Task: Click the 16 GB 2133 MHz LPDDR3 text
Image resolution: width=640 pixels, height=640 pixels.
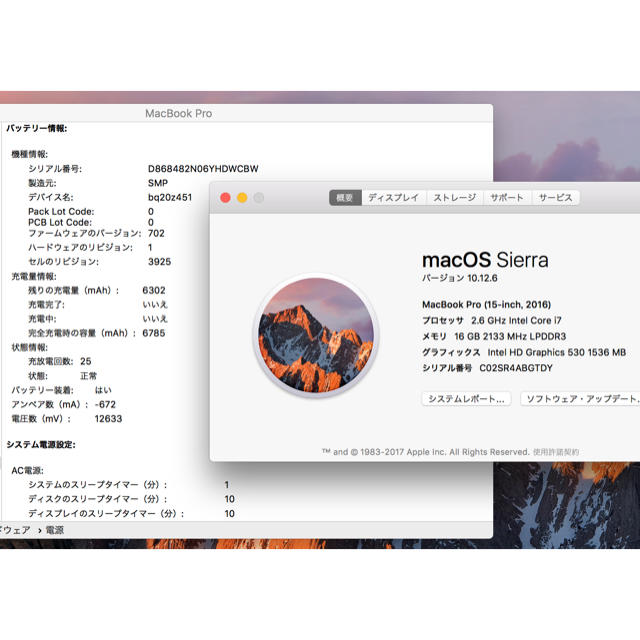Action: [x=510, y=336]
